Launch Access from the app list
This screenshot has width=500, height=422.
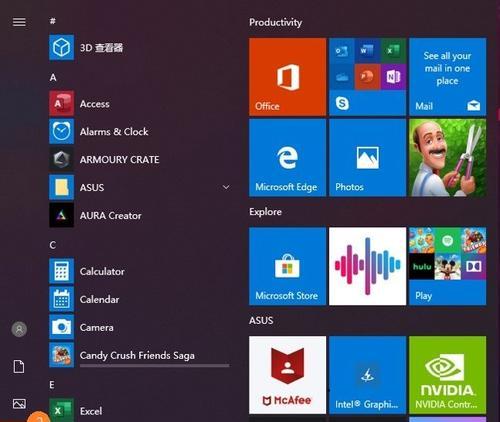[61, 104]
